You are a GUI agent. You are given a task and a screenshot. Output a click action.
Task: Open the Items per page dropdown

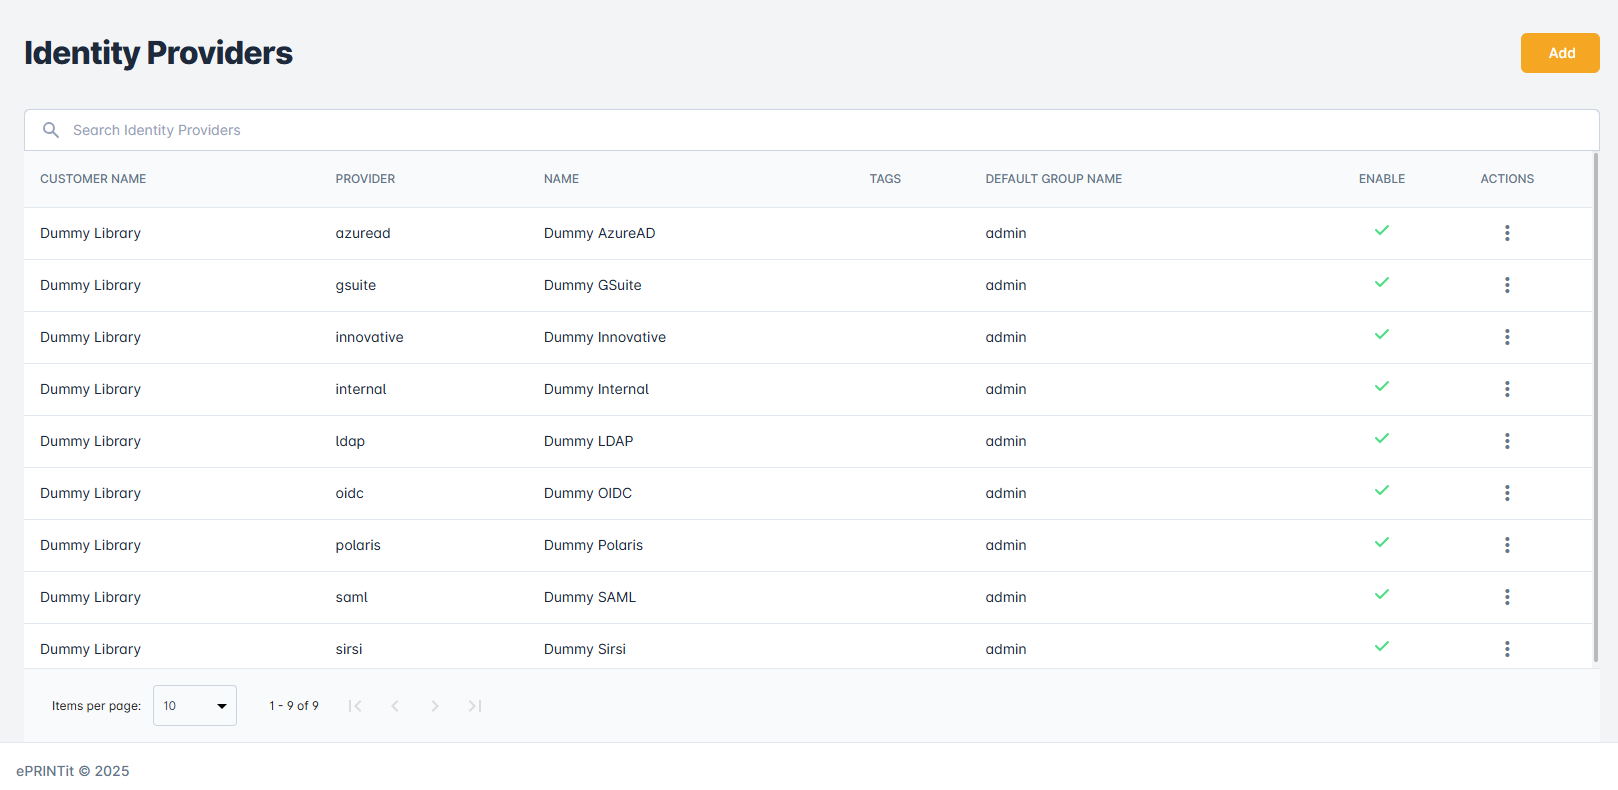click(195, 706)
